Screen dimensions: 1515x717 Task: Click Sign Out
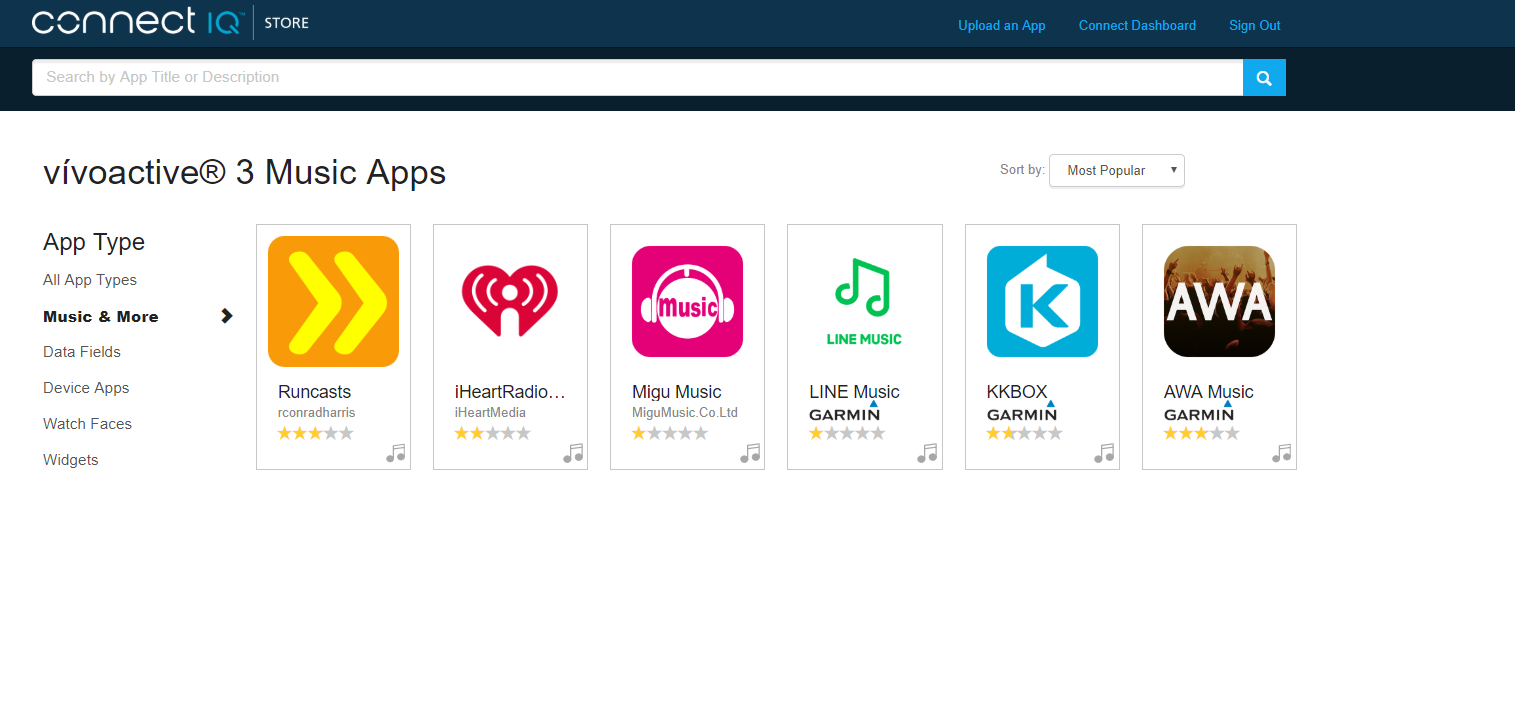1255,25
